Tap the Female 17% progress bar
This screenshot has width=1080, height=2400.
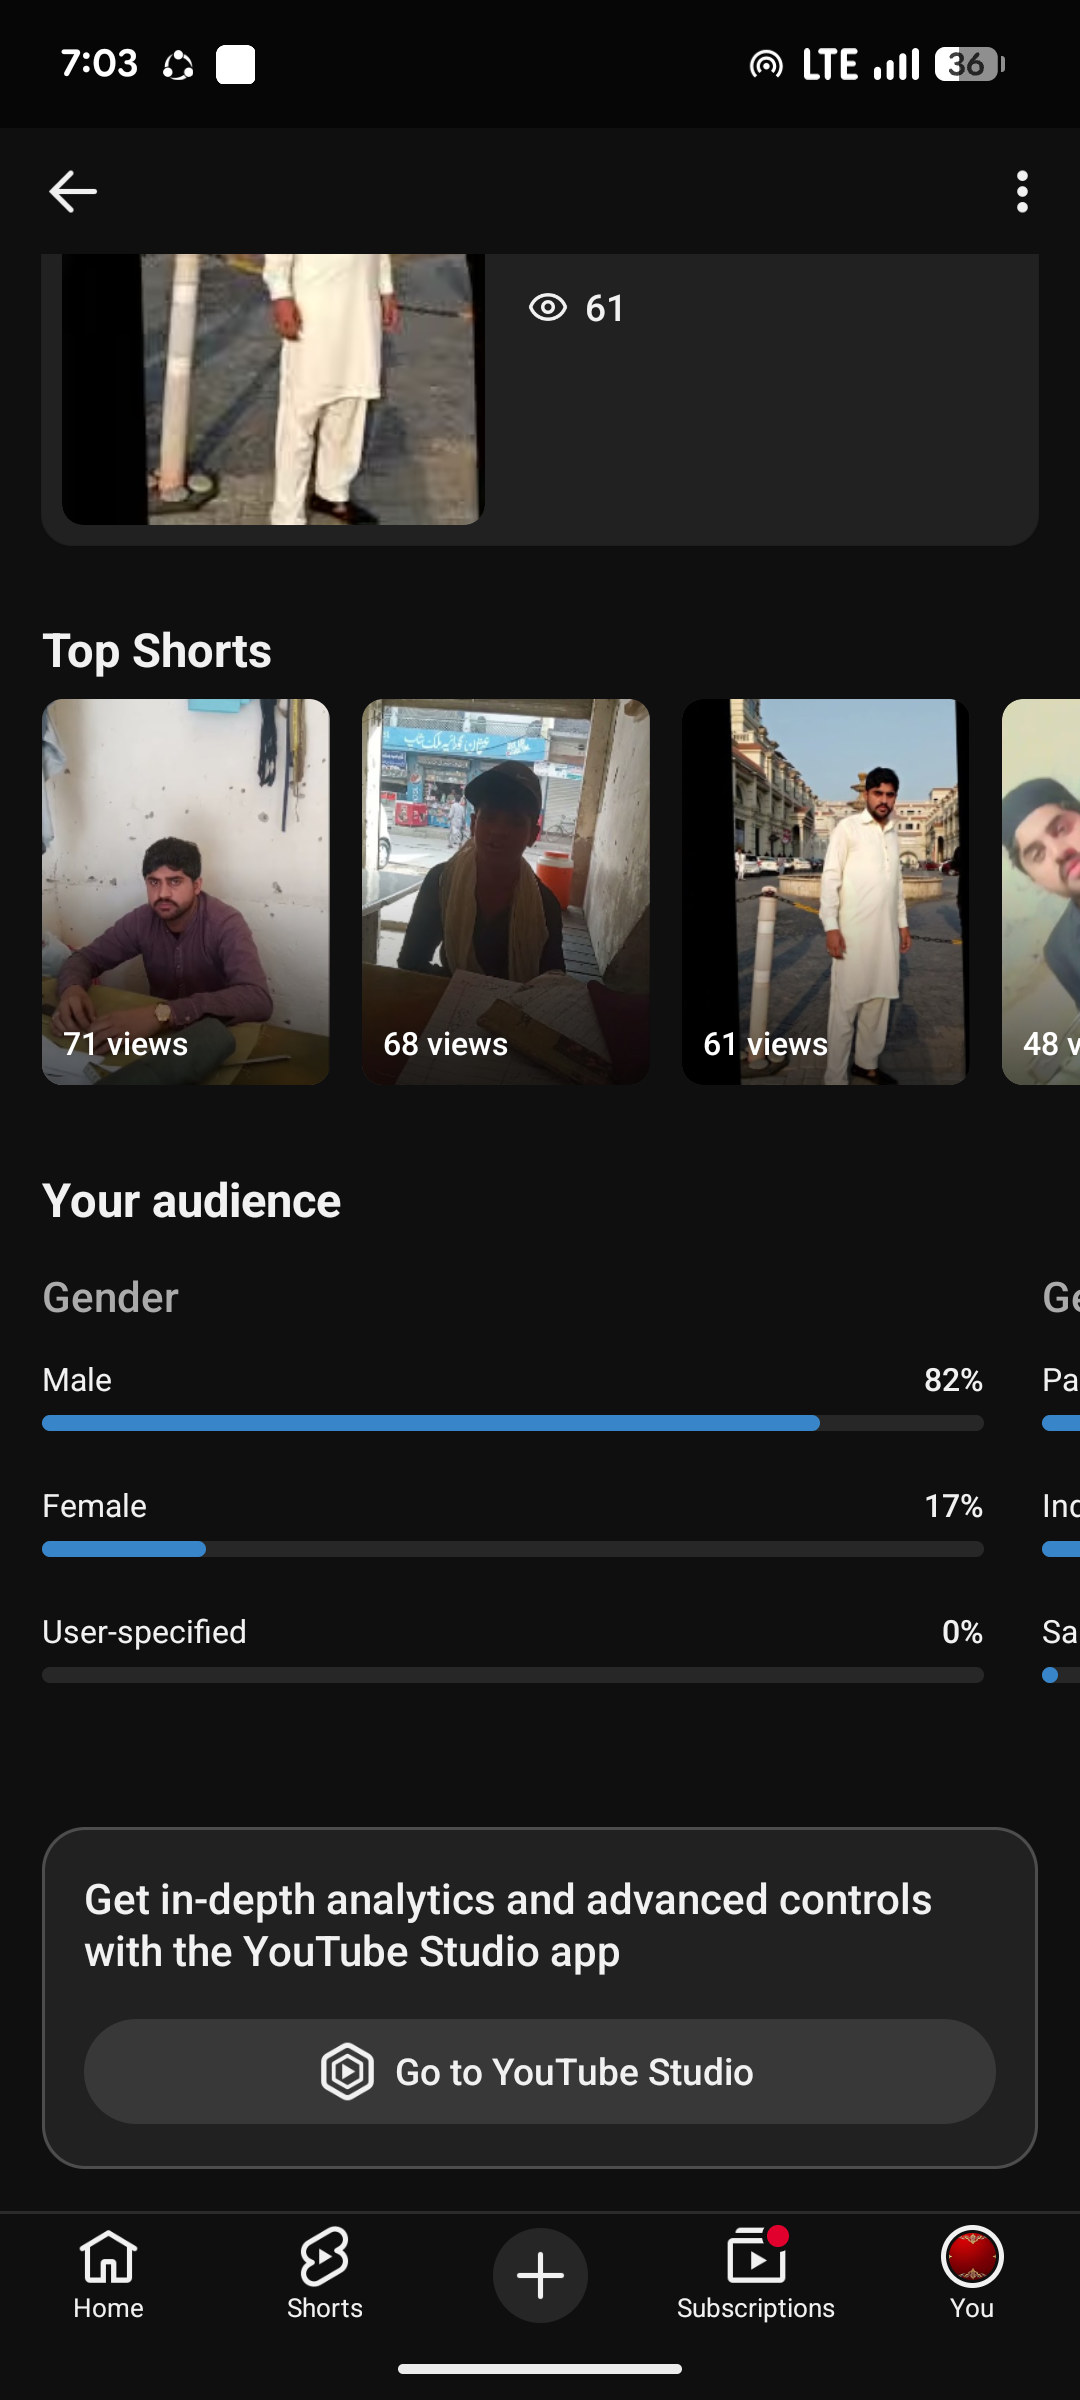pos(513,1549)
